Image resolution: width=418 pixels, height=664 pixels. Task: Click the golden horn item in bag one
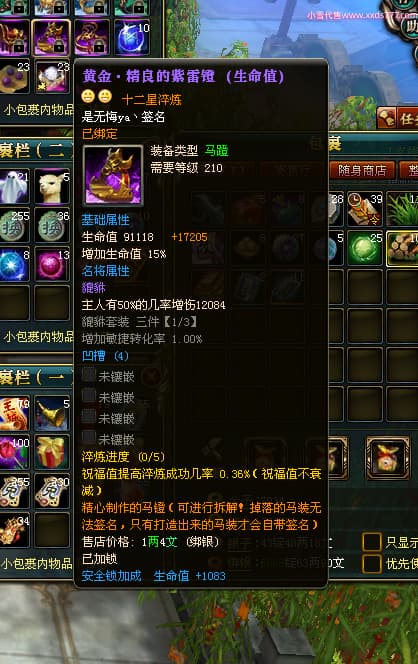(x=52, y=413)
